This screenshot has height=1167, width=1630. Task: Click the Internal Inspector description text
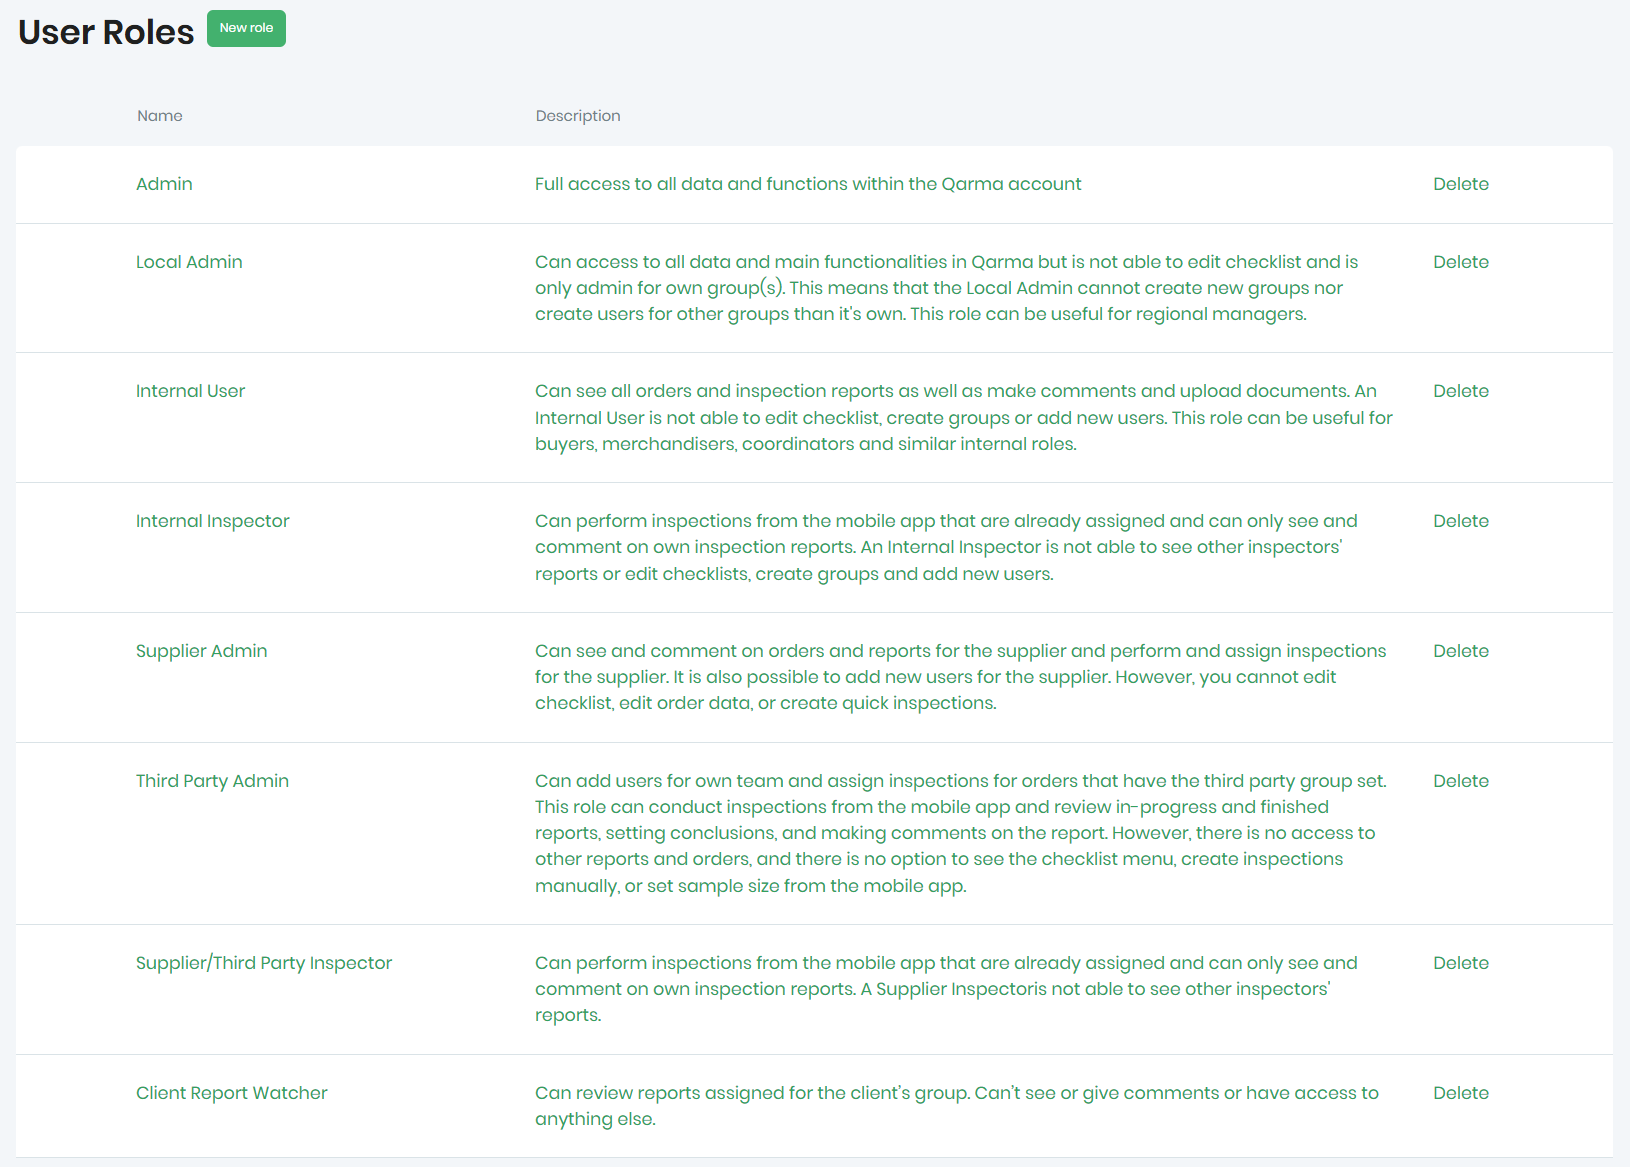point(946,547)
